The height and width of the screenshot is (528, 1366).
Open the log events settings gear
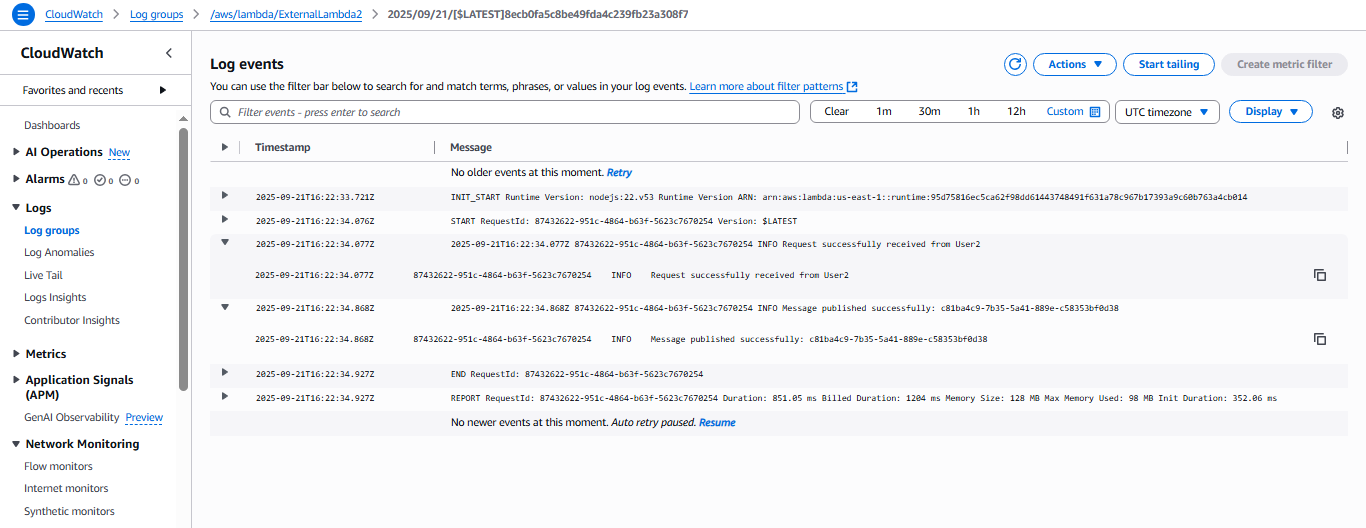[x=1338, y=113]
